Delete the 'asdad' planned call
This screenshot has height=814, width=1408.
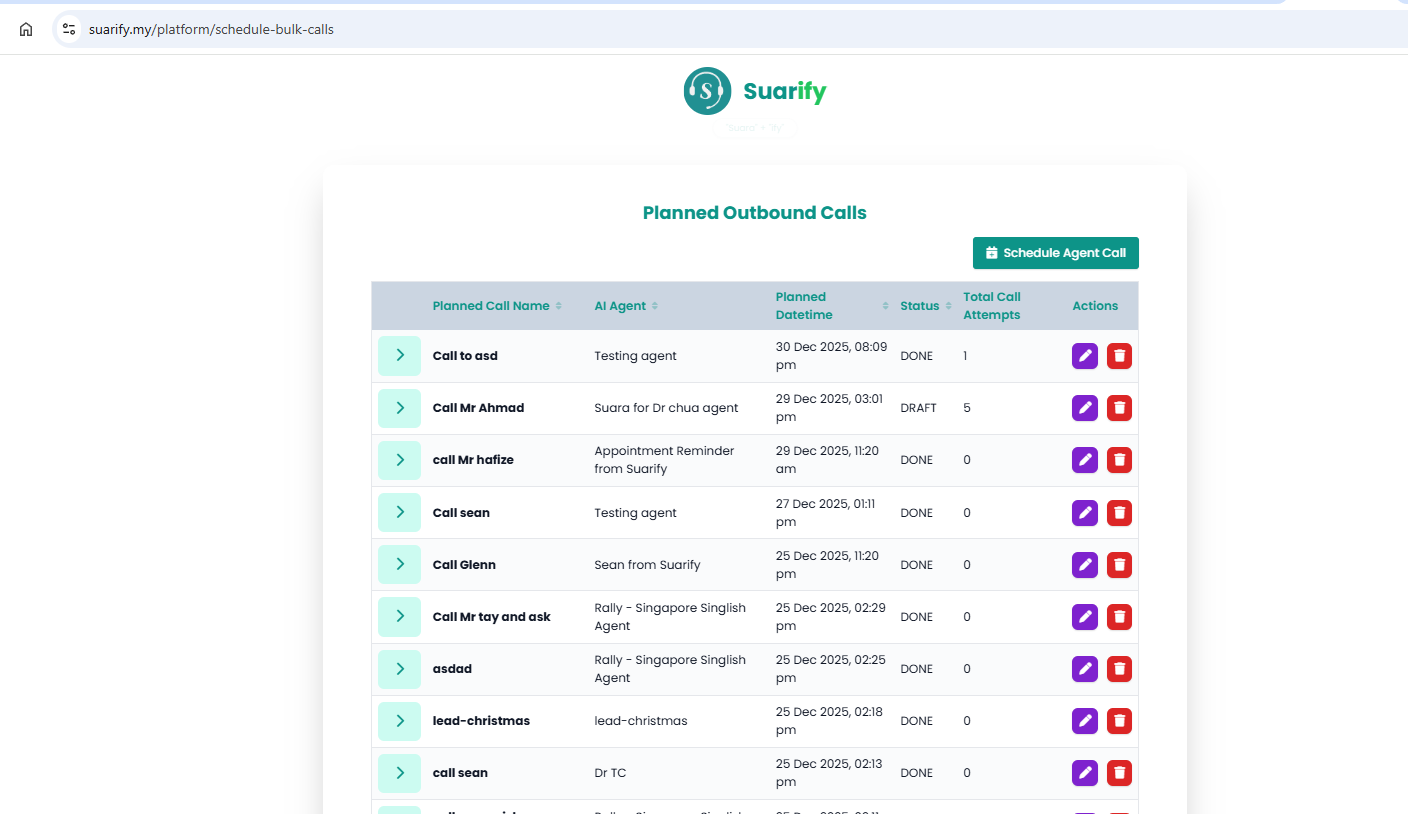1119,669
